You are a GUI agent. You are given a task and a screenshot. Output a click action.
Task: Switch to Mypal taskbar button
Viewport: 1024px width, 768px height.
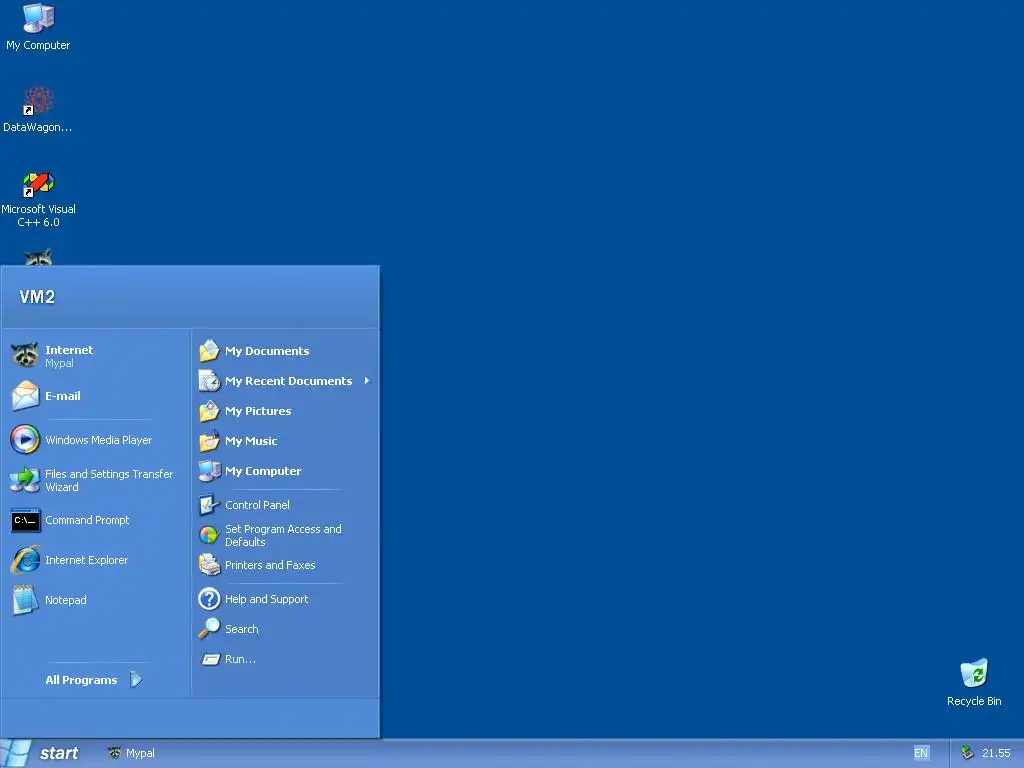(x=132, y=753)
